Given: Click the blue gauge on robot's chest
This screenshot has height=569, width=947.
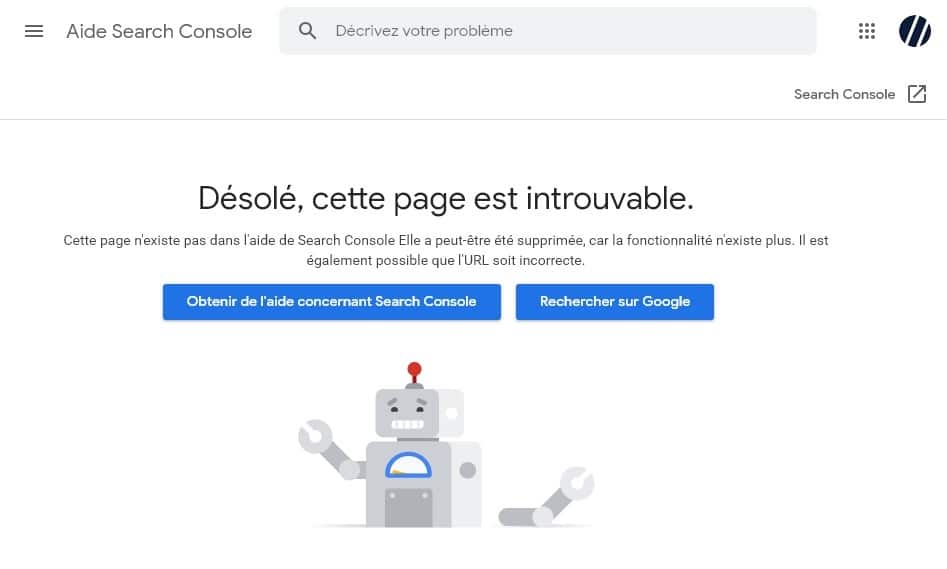Looking at the screenshot, I should tap(408, 465).
